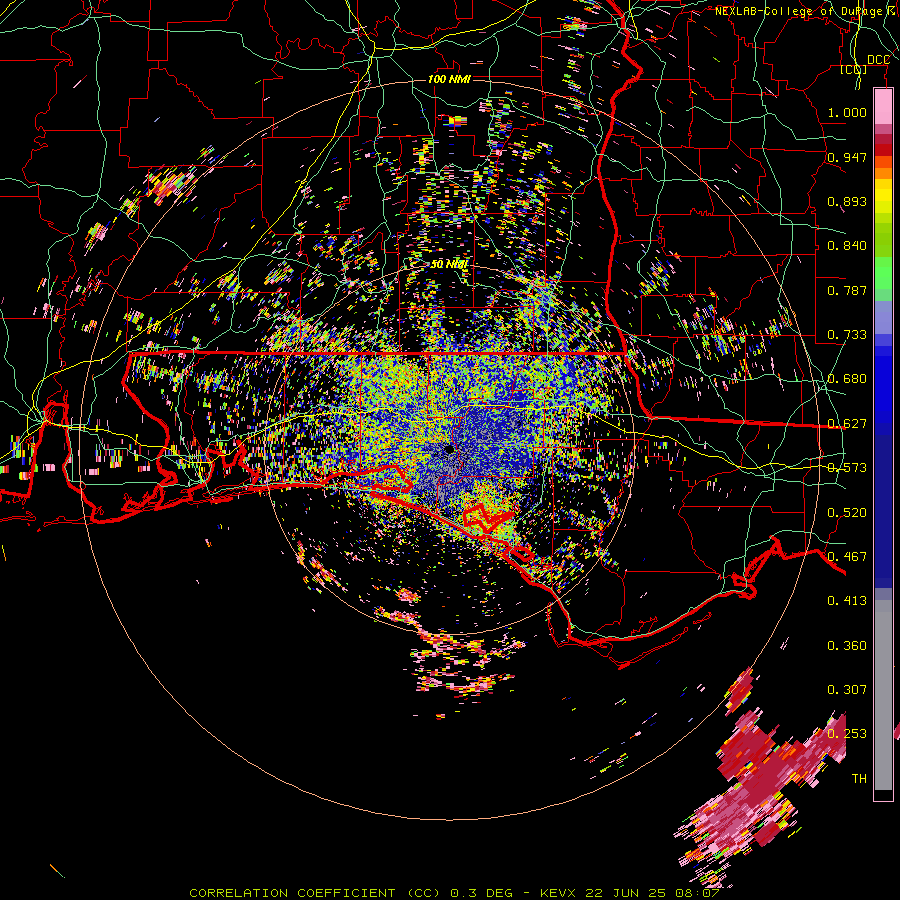The height and width of the screenshot is (900, 900).
Task: Select the 0.840 legend value
Action: 847,246
